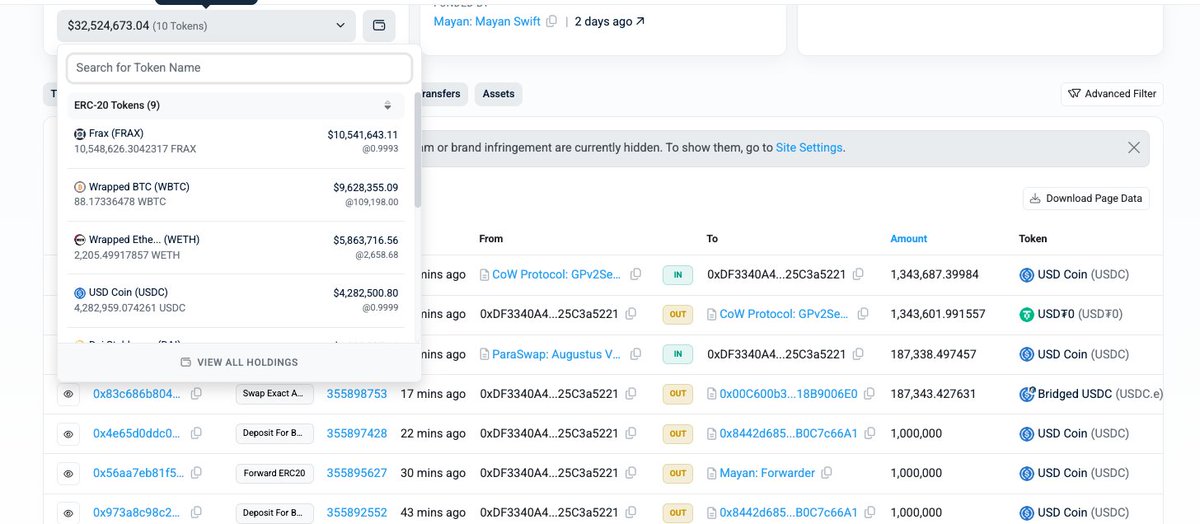Open transaction 0x56aa7eb81f5... hash link
This screenshot has width=1200, height=524.
click(x=137, y=473)
